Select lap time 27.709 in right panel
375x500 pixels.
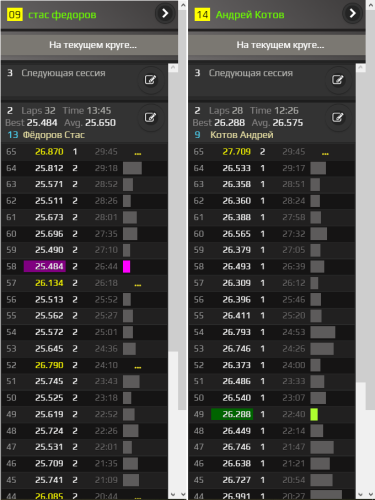click(237, 152)
